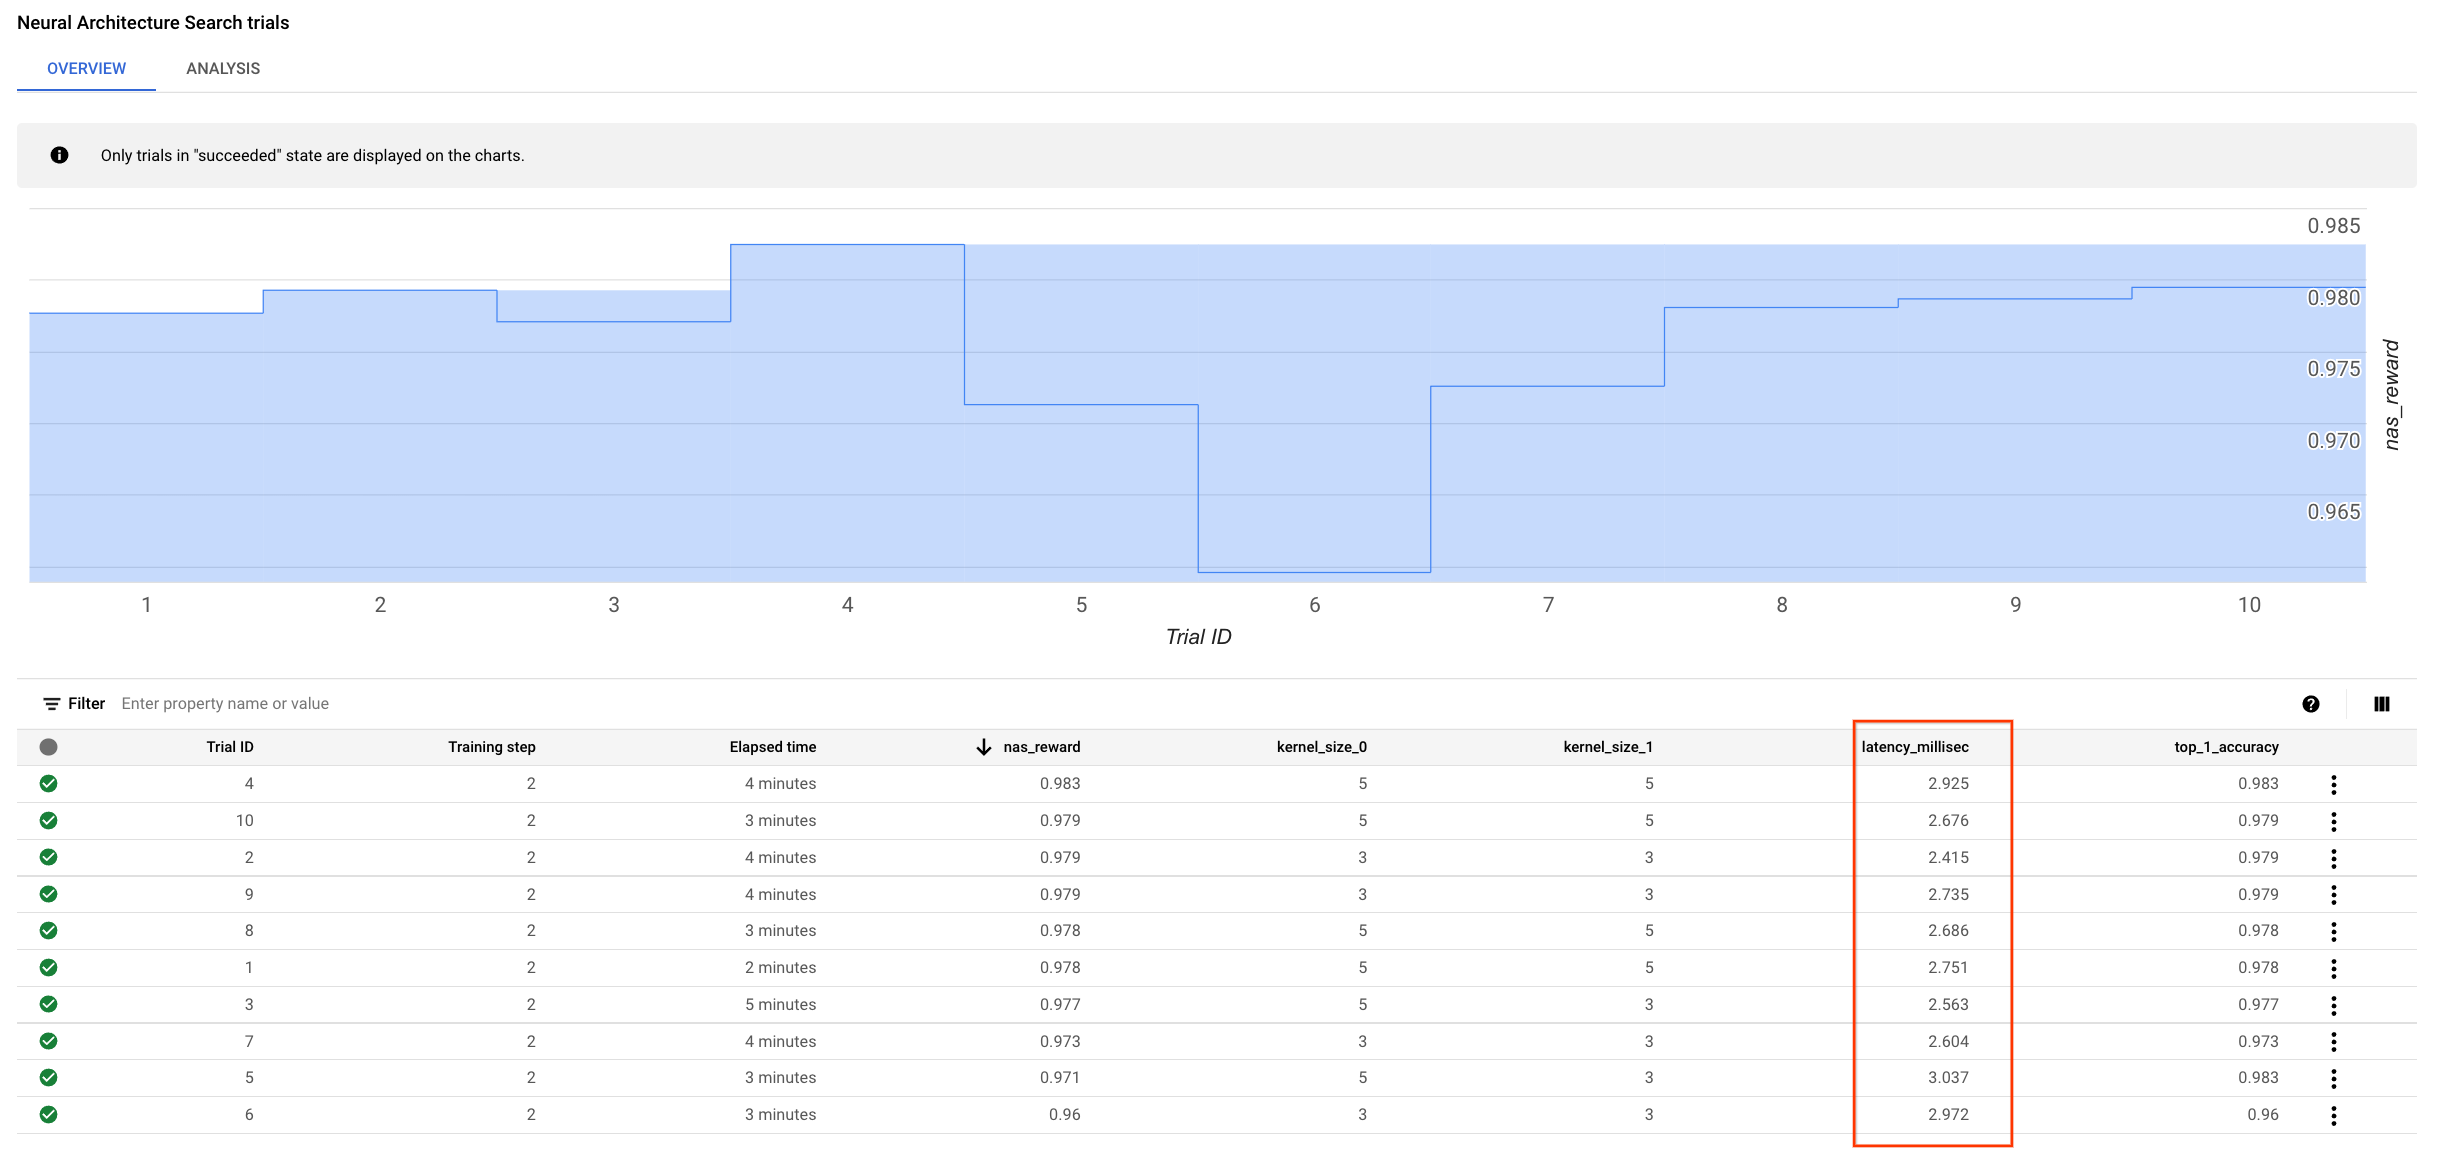The width and height of the screenshot is (2441, 1159).
Task: Open the three-dot menu for trial 5
Action: 2334,1078
